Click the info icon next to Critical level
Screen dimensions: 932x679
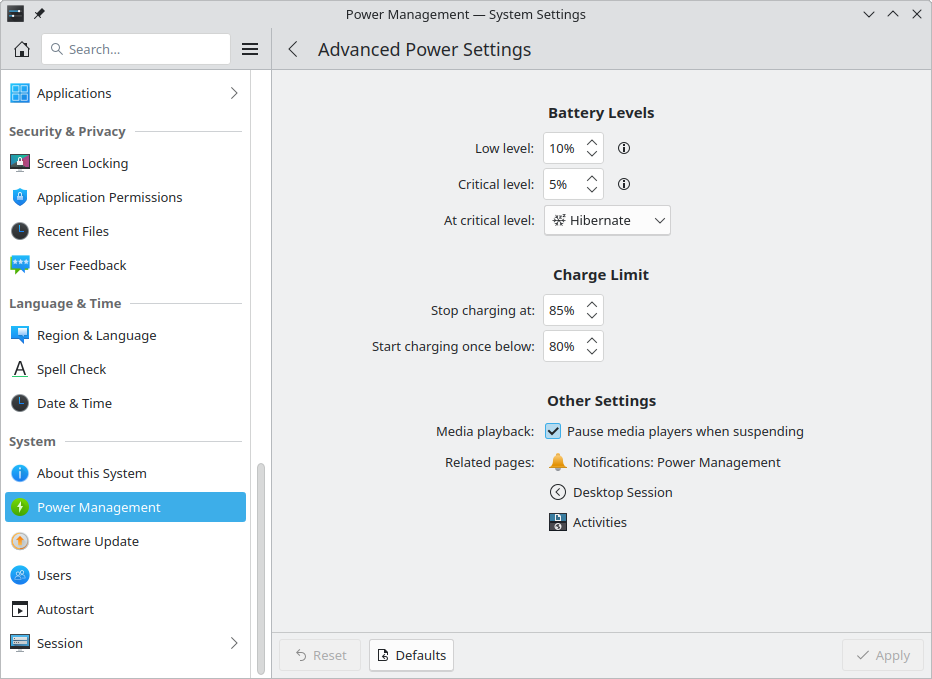click(624, 184)
